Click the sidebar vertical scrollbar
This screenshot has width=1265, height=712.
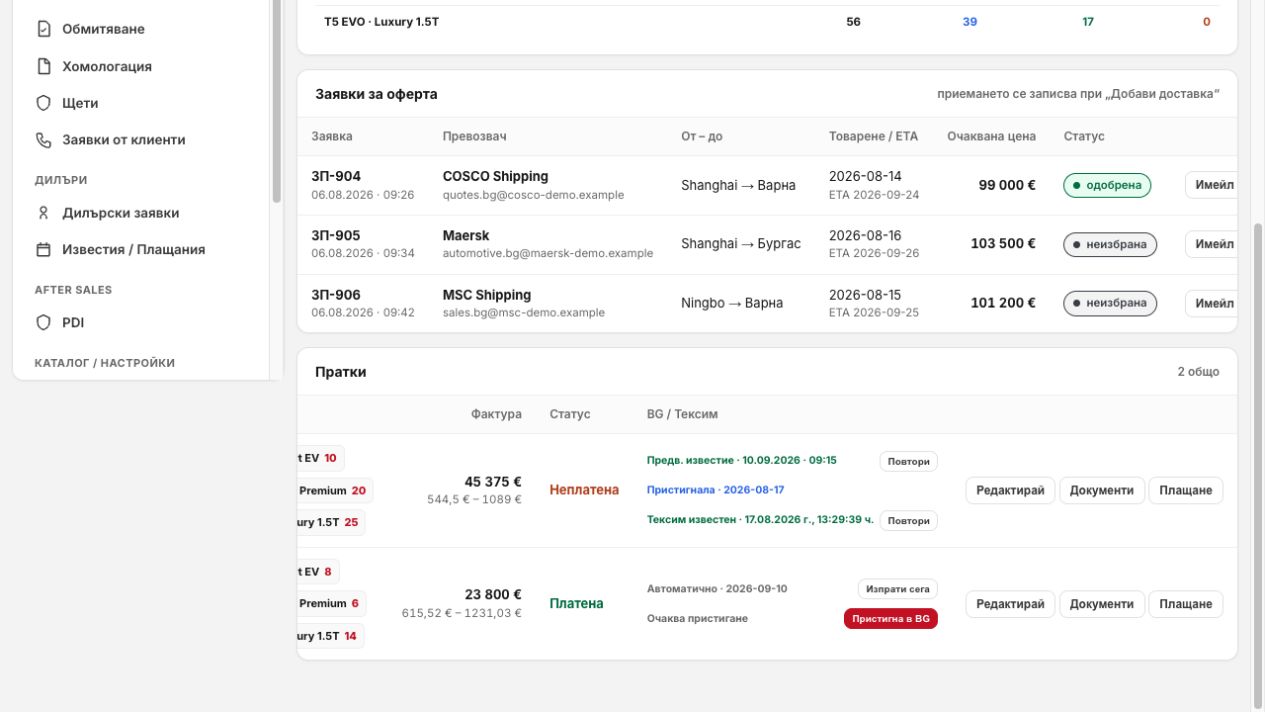pyautogui.click(x=277, y=100)
